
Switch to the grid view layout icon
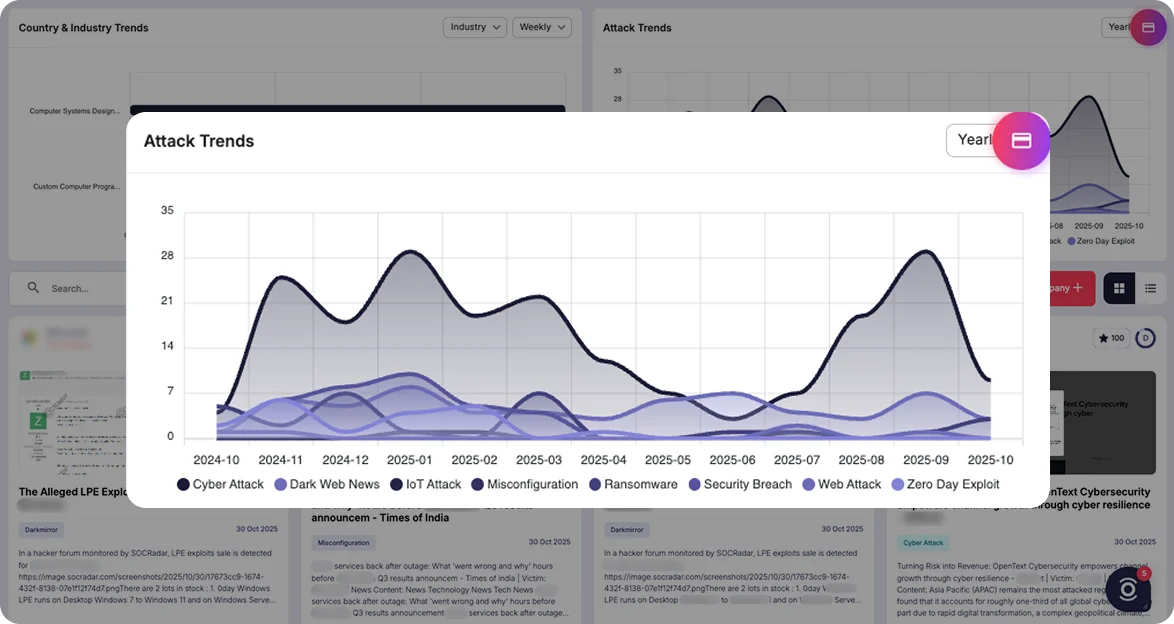coord(1119,288)
